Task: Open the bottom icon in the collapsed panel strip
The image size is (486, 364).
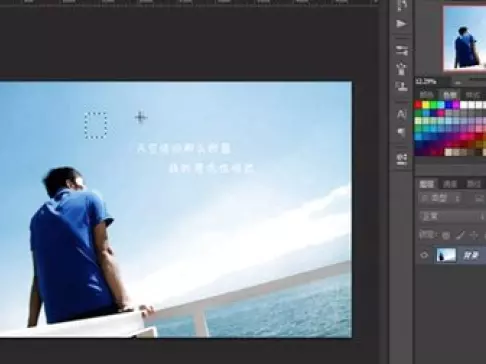Action: click(402, 159)
